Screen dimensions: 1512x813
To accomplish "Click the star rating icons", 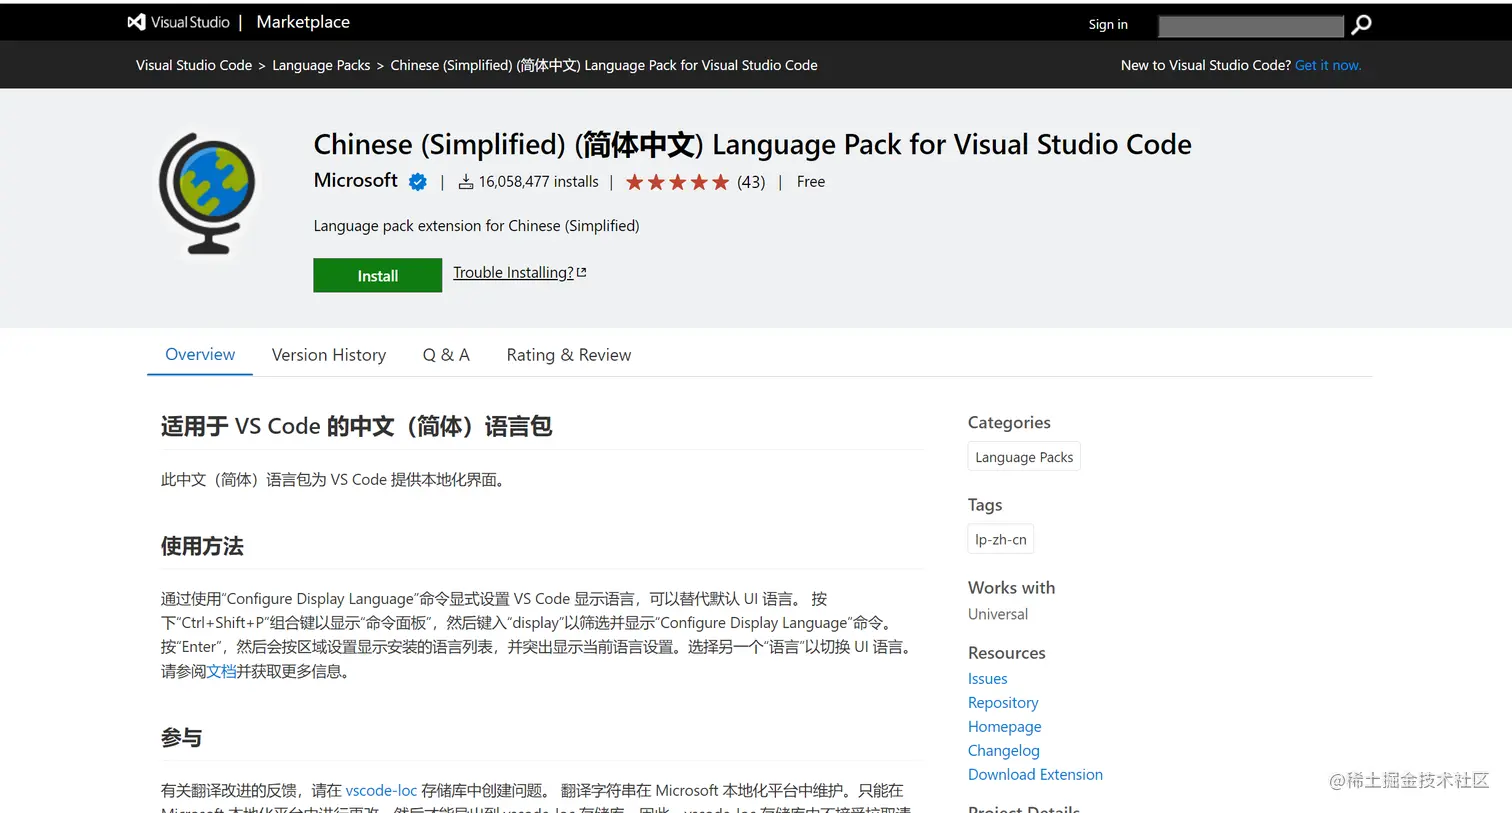I will 677,182.
